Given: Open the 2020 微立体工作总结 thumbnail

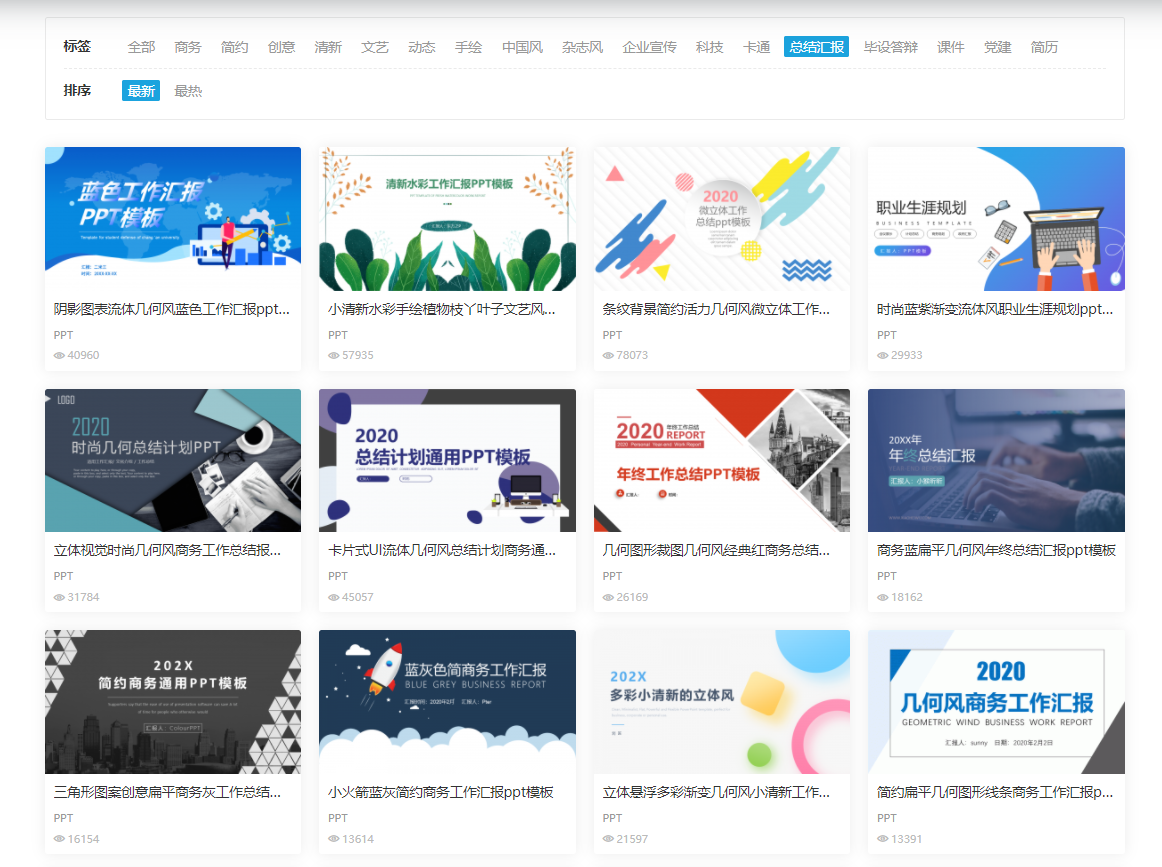Looking at the screenshot, I should (x=722, y=219).
